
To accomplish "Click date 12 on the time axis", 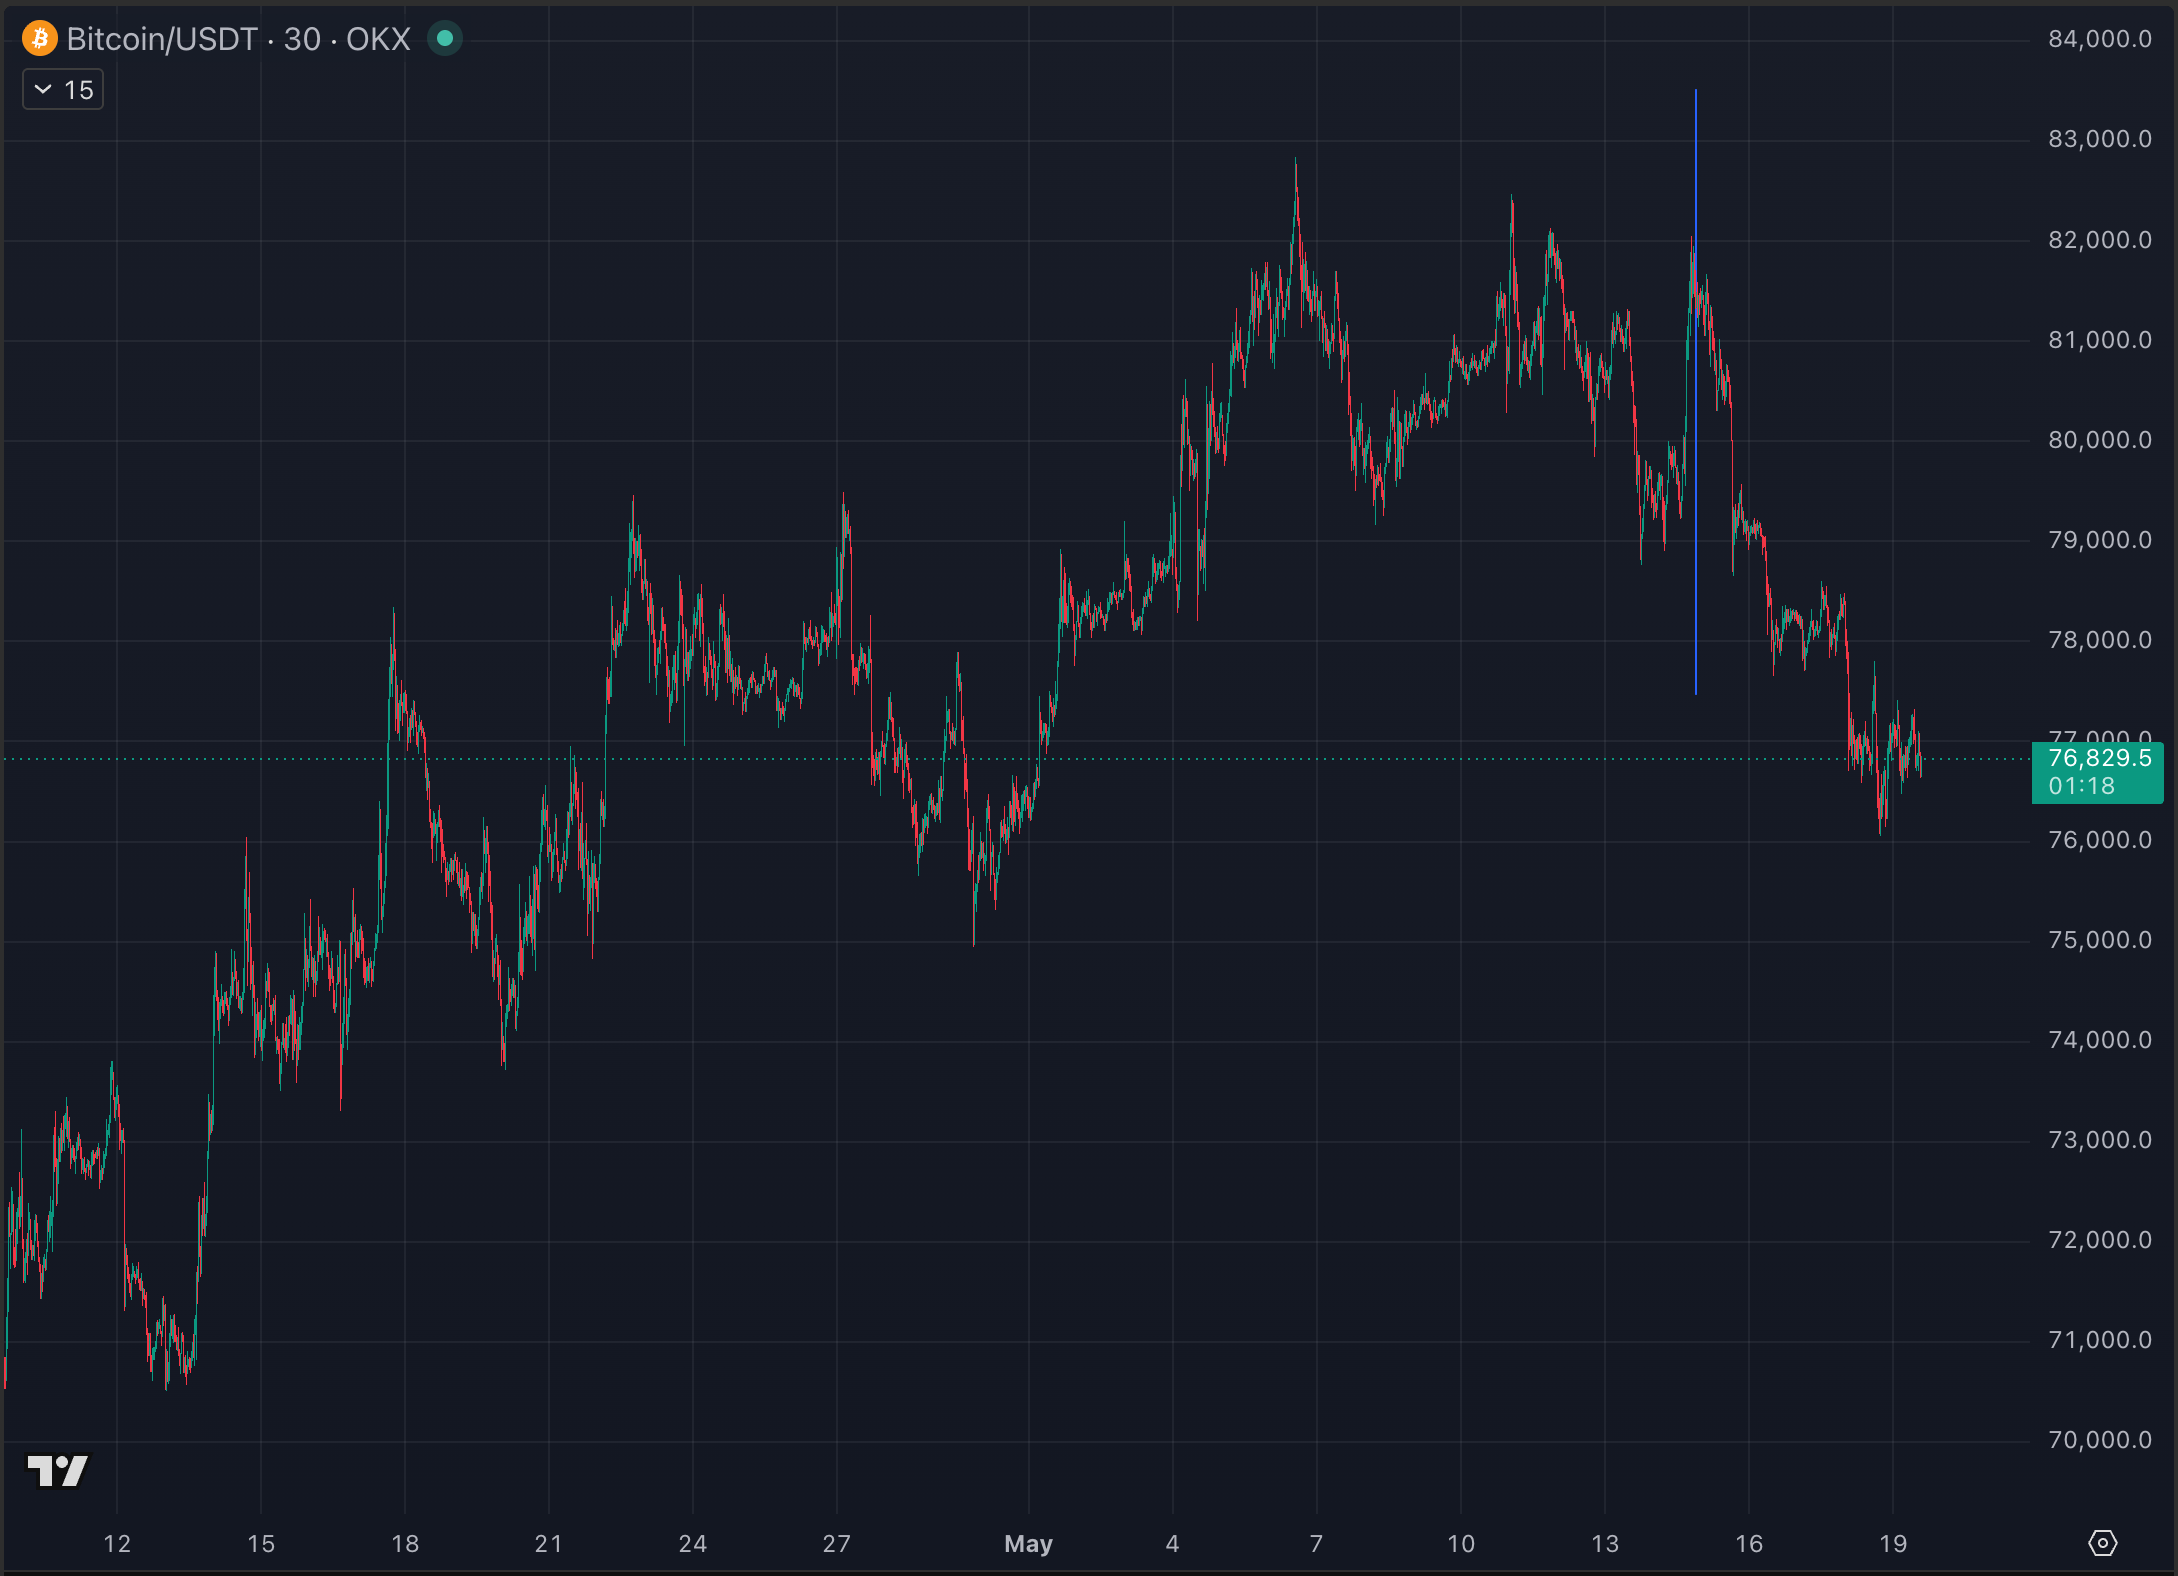I will coord(117,1544).
